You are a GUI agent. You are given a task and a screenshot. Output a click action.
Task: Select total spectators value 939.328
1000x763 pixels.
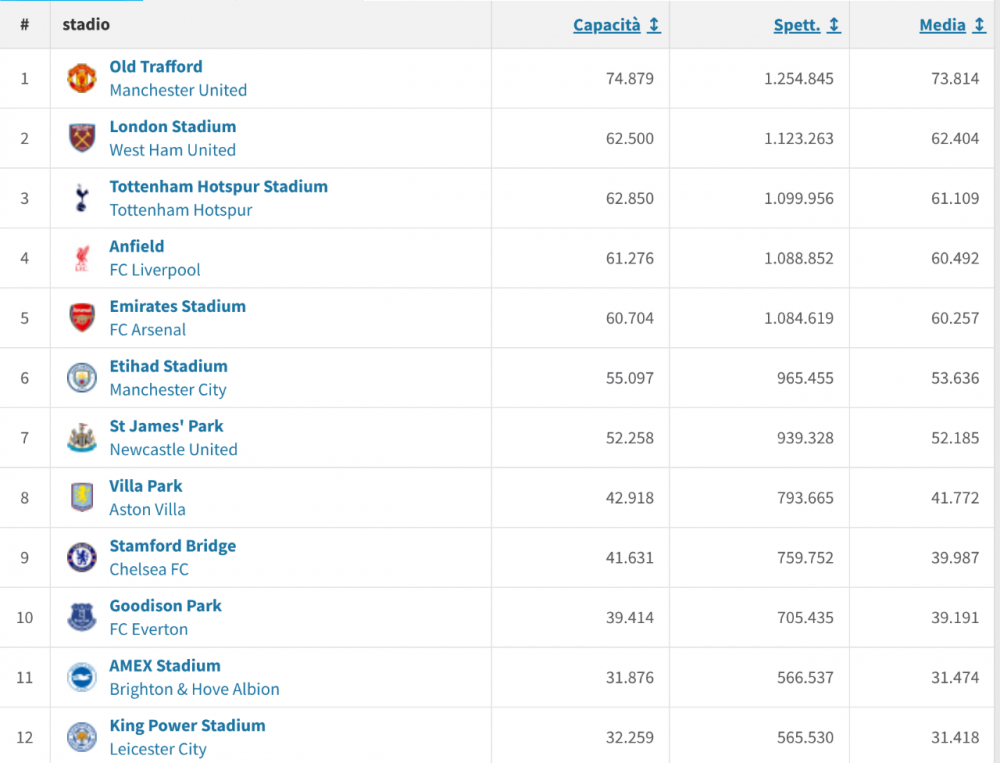805,438
